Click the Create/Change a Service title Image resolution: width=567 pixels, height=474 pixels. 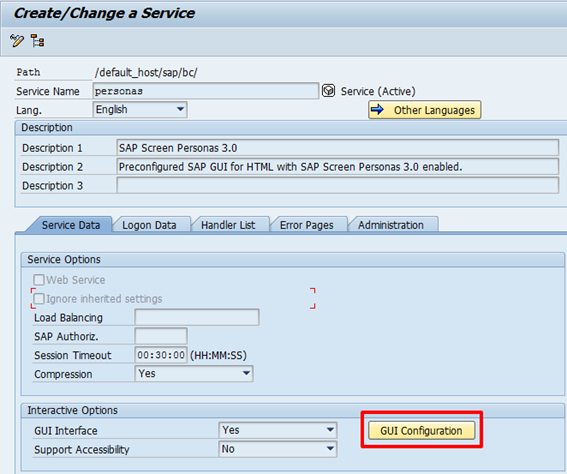point(104,13)
